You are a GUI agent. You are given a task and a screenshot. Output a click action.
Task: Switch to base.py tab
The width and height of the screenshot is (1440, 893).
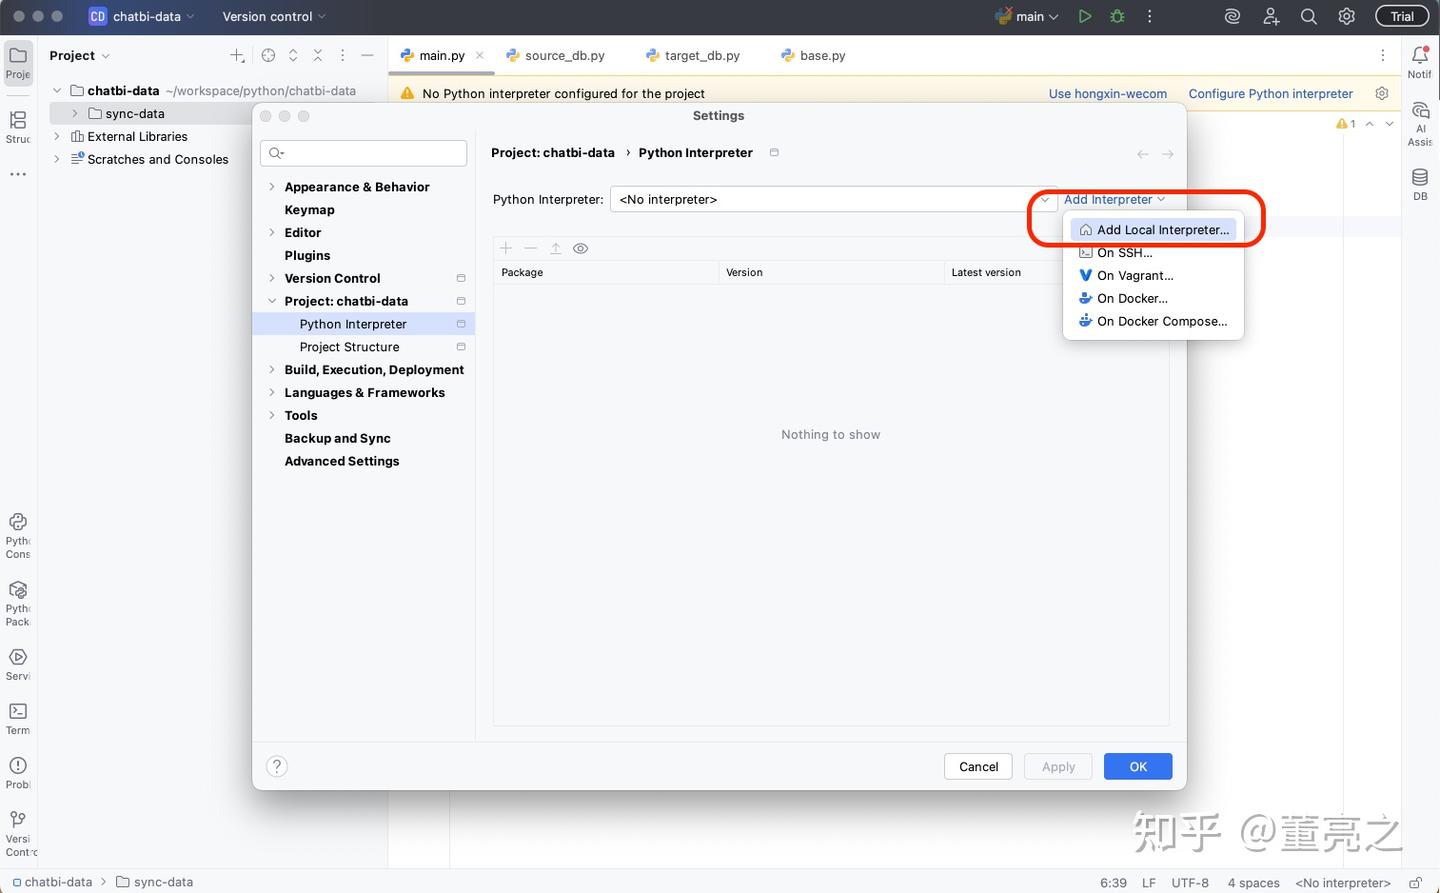tap(814, 56)
